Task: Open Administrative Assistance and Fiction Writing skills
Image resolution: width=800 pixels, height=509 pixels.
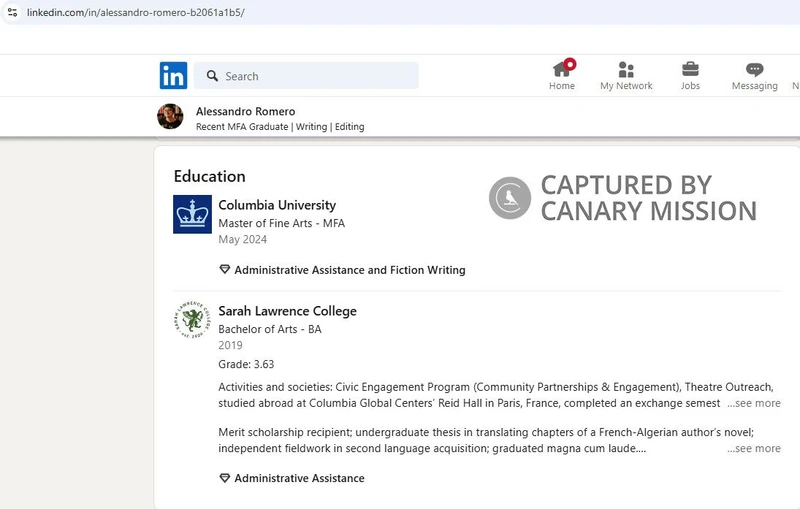Action: tap(349, 270)
